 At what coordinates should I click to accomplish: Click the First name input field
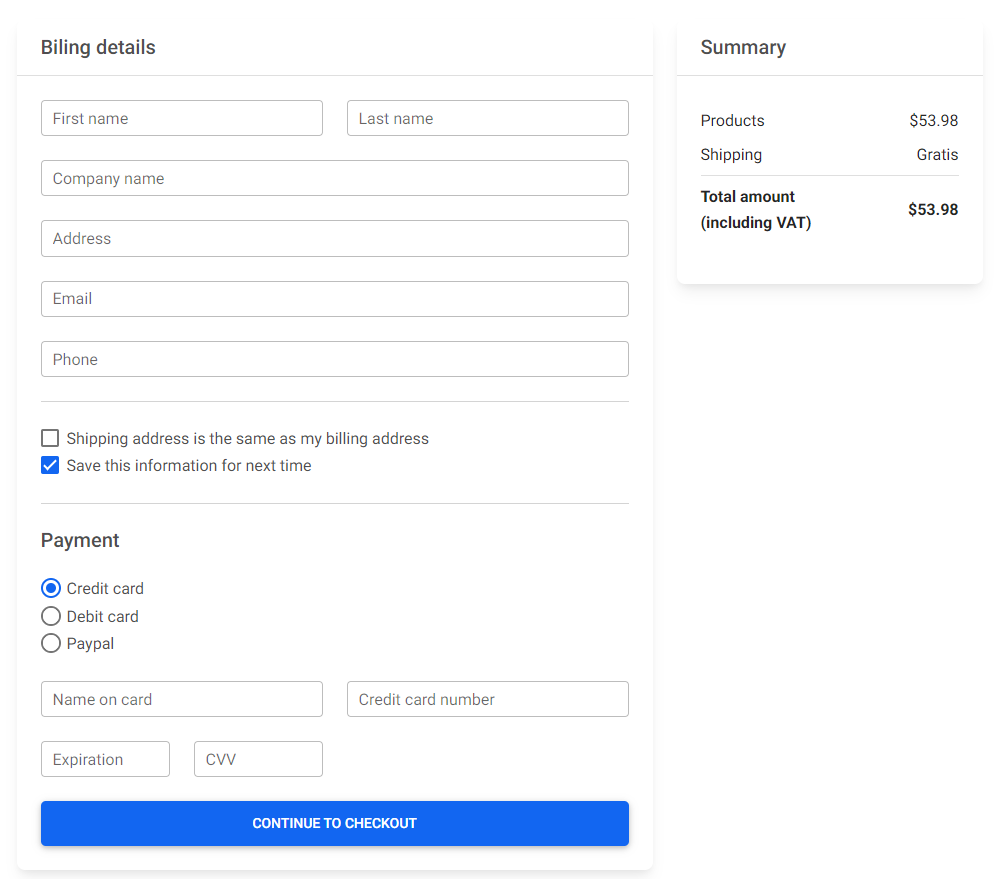[x=181, y=118]
